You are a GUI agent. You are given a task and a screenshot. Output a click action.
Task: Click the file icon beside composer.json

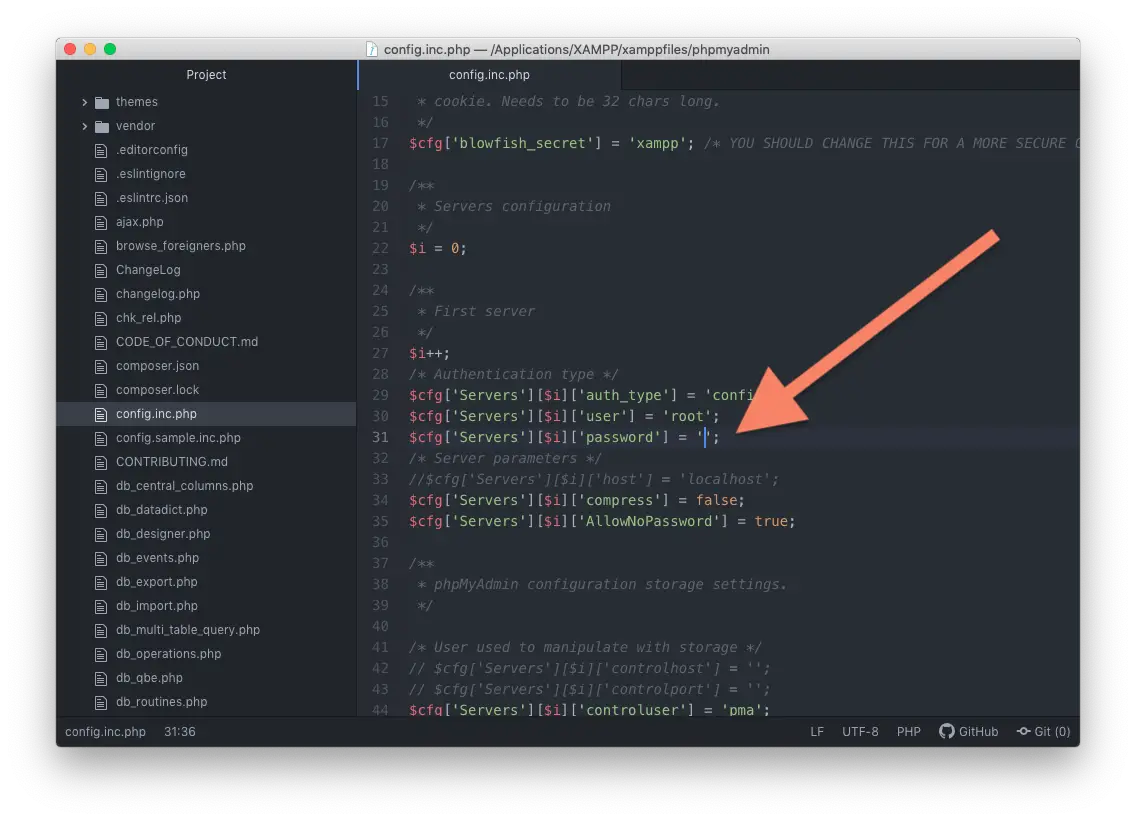pos(100,366)
